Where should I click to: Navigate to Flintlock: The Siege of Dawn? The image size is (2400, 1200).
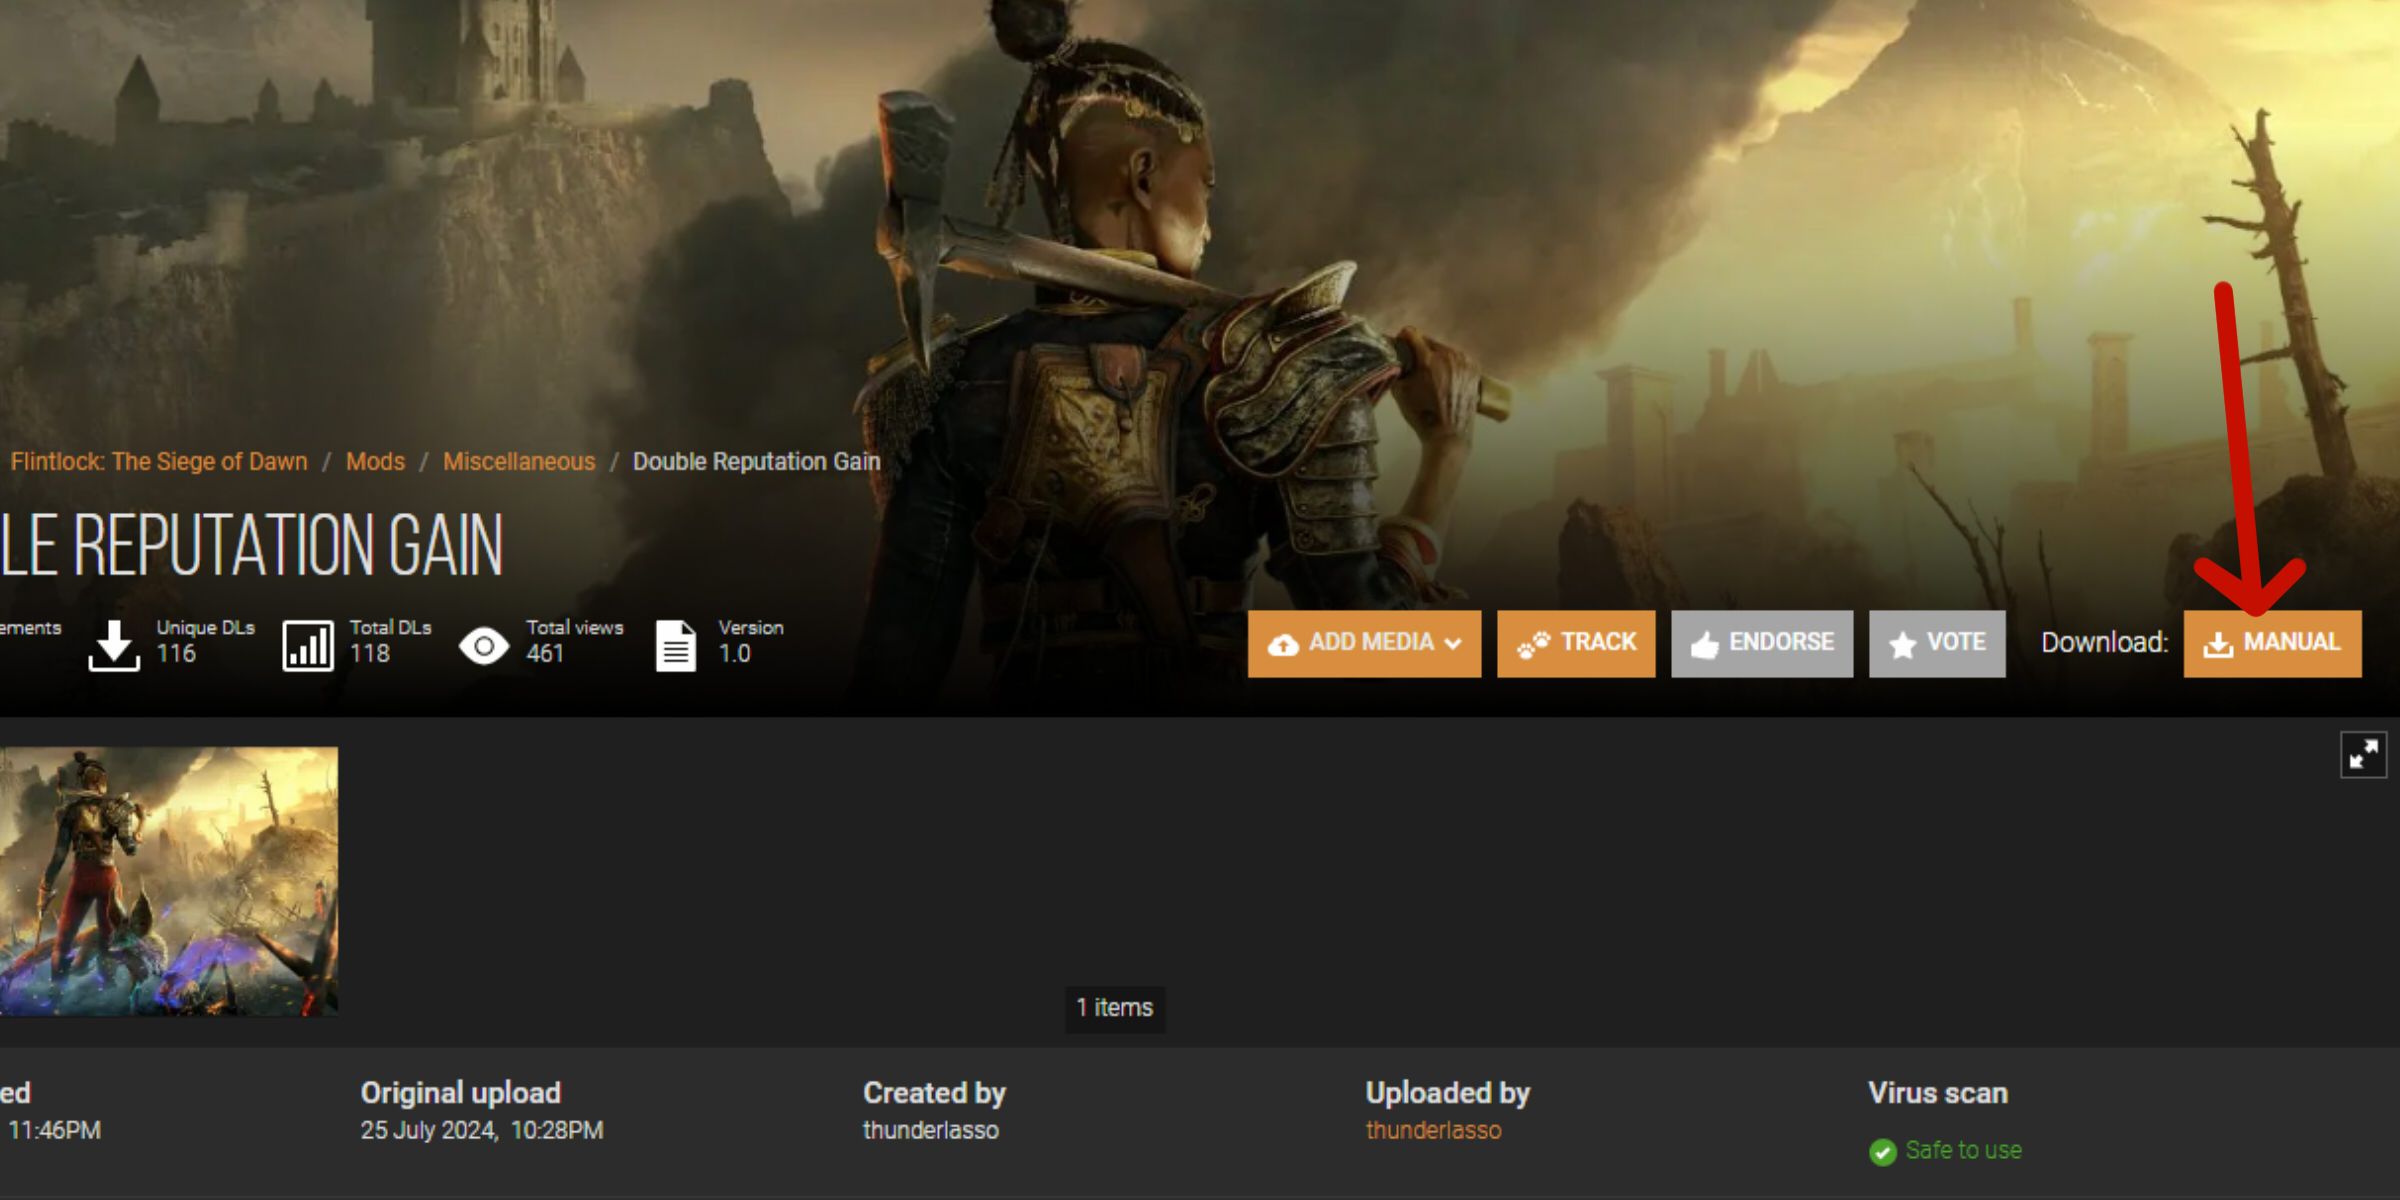(159, 461)
